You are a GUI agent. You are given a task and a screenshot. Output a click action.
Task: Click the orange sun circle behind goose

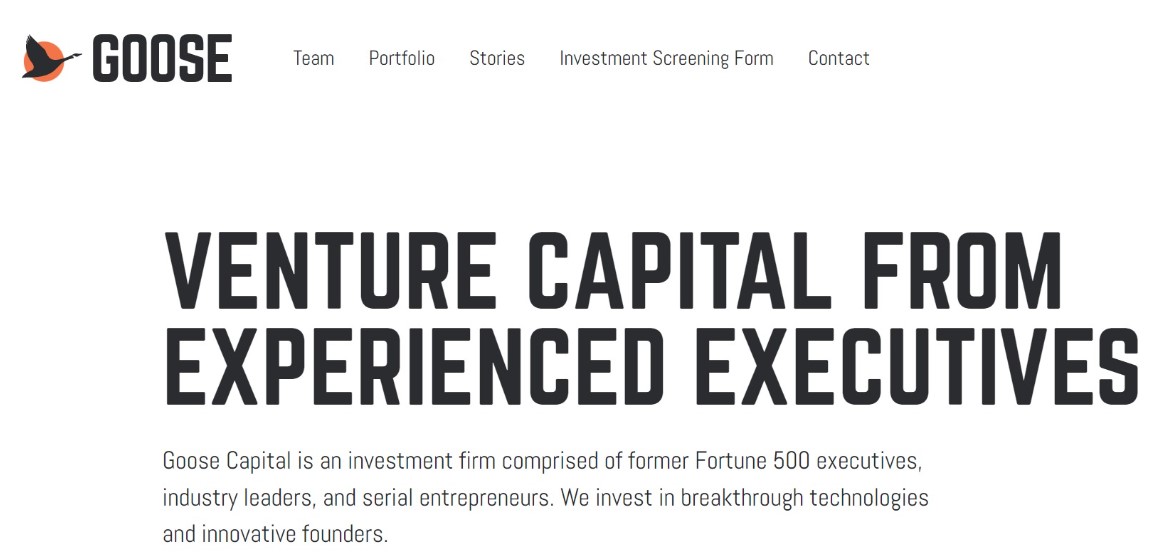[x=39, y=68]
